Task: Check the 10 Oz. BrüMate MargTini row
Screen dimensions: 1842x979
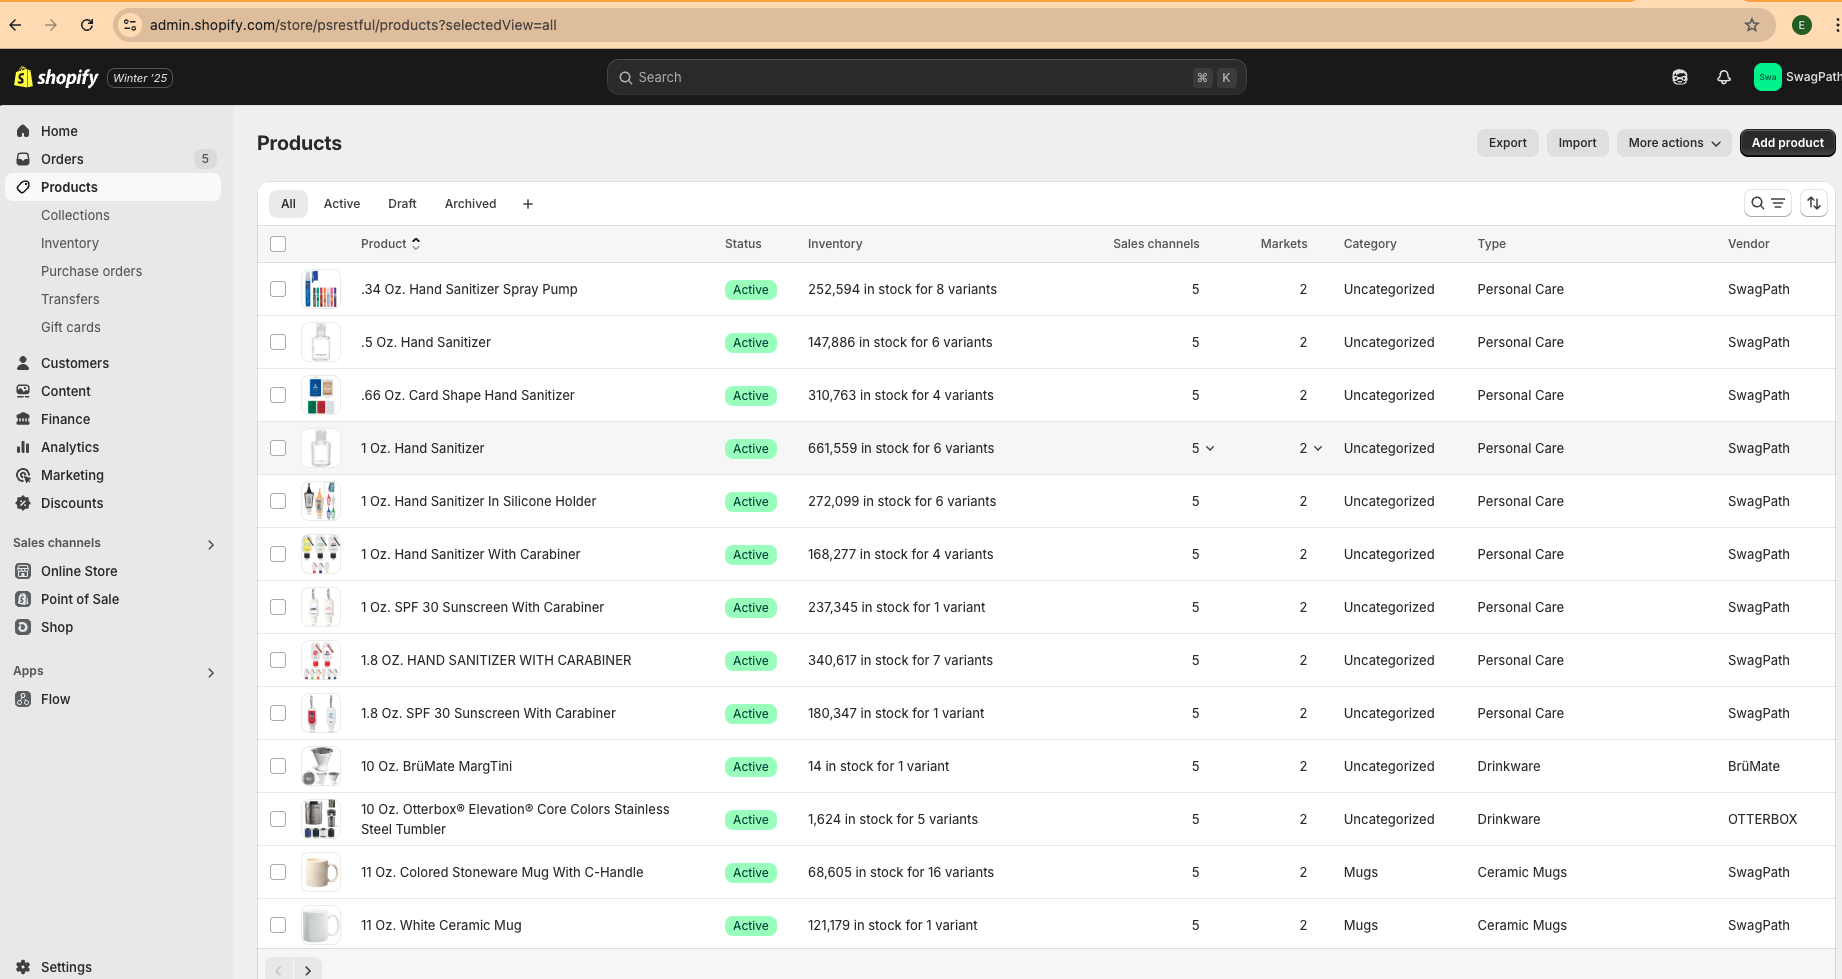Action: click(278, 766)
